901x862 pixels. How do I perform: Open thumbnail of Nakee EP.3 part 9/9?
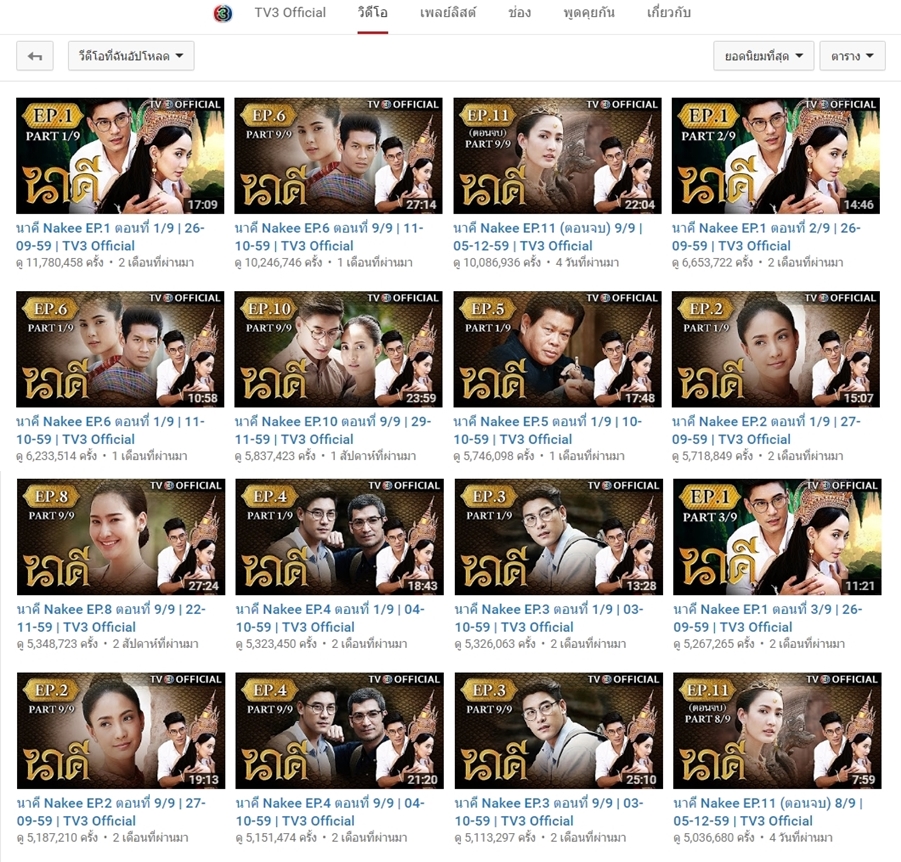[x=559, y=730]
